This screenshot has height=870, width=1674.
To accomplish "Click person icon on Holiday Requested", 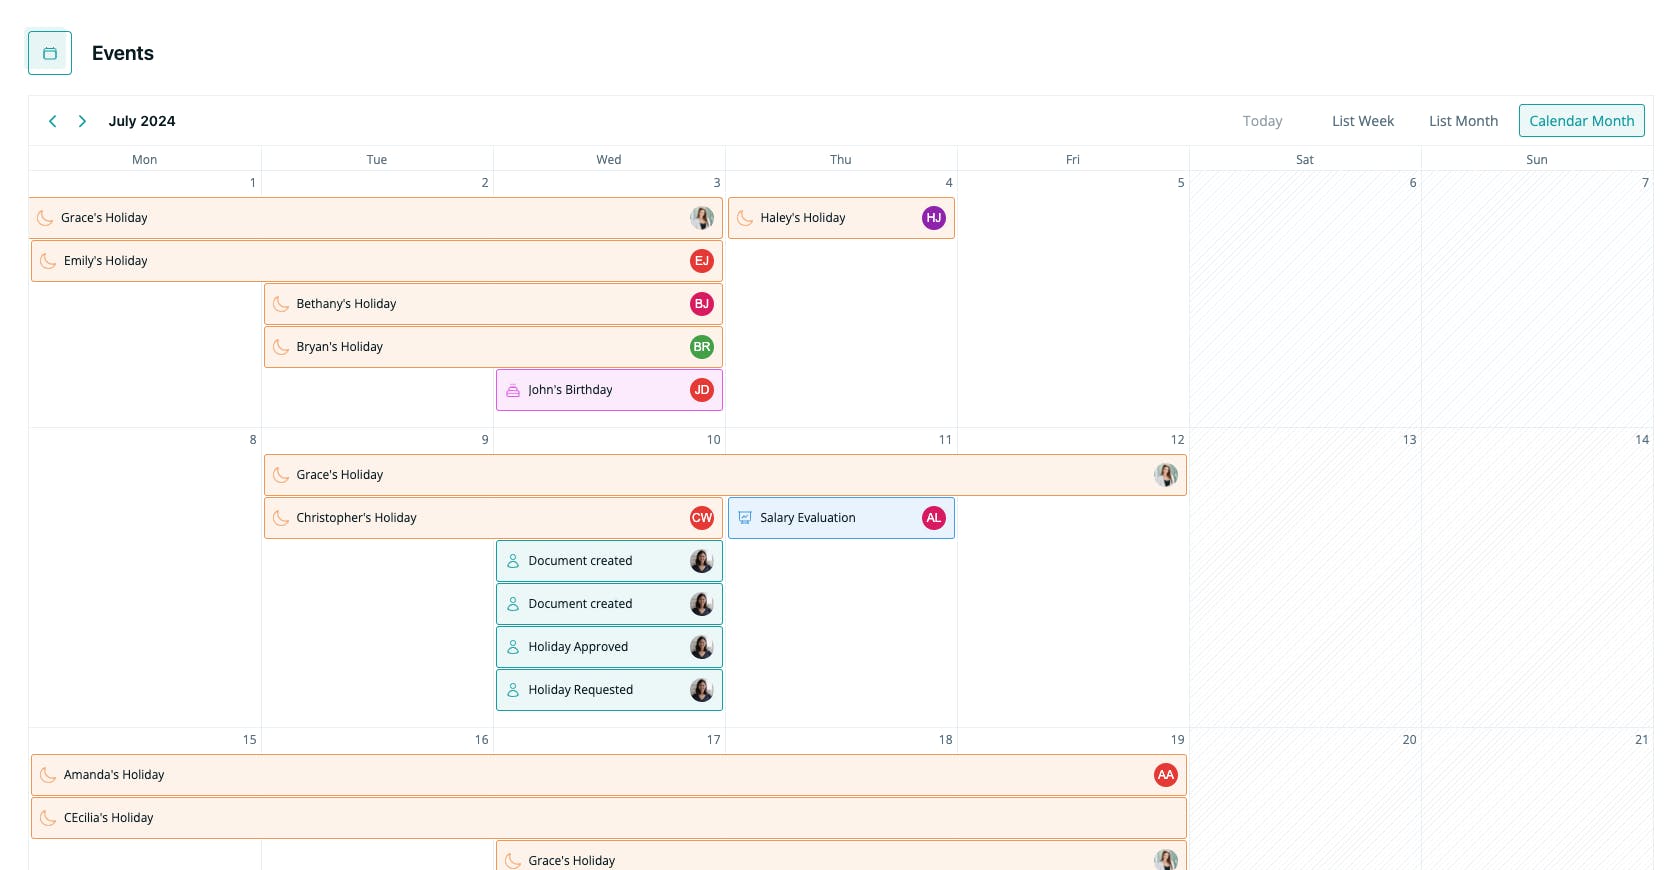I will [x=513, y=690].
